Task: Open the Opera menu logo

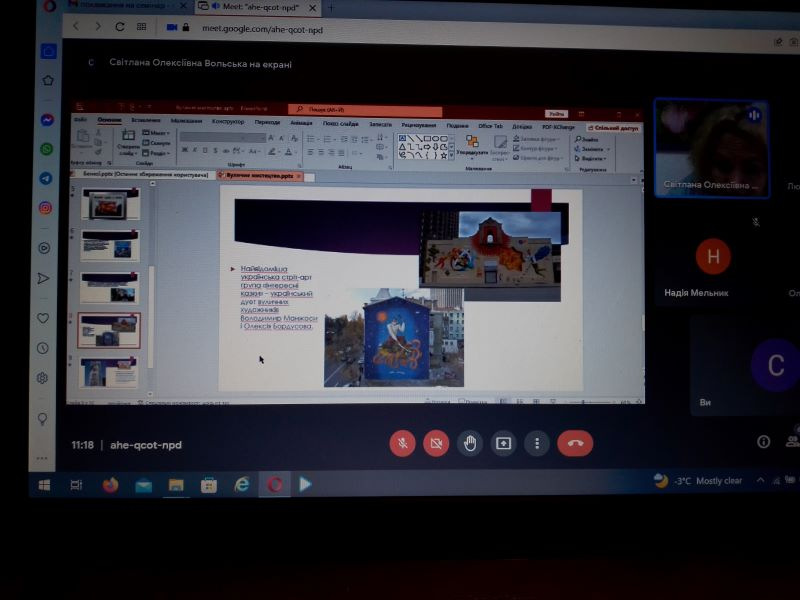Action: (49, 6)
